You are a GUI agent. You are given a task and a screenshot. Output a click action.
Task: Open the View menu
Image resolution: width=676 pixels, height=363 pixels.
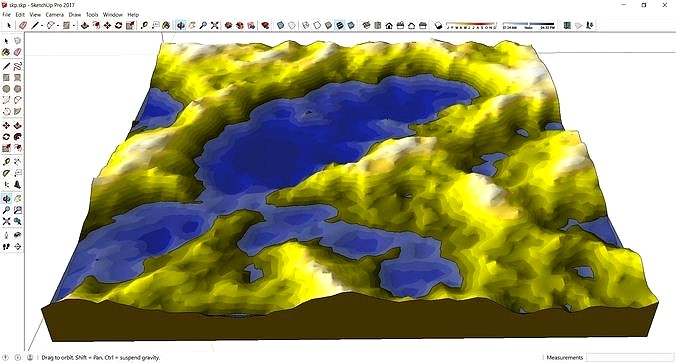click(35, 15)
